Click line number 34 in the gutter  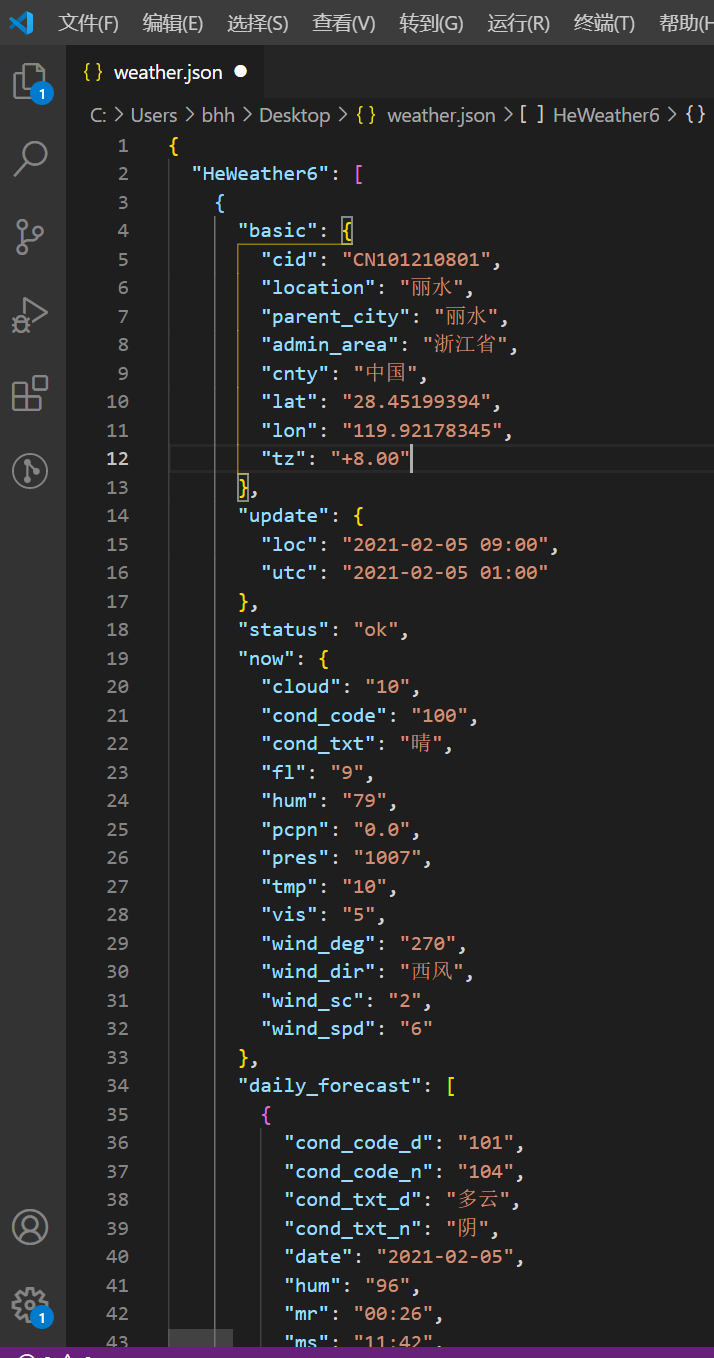118,1085
